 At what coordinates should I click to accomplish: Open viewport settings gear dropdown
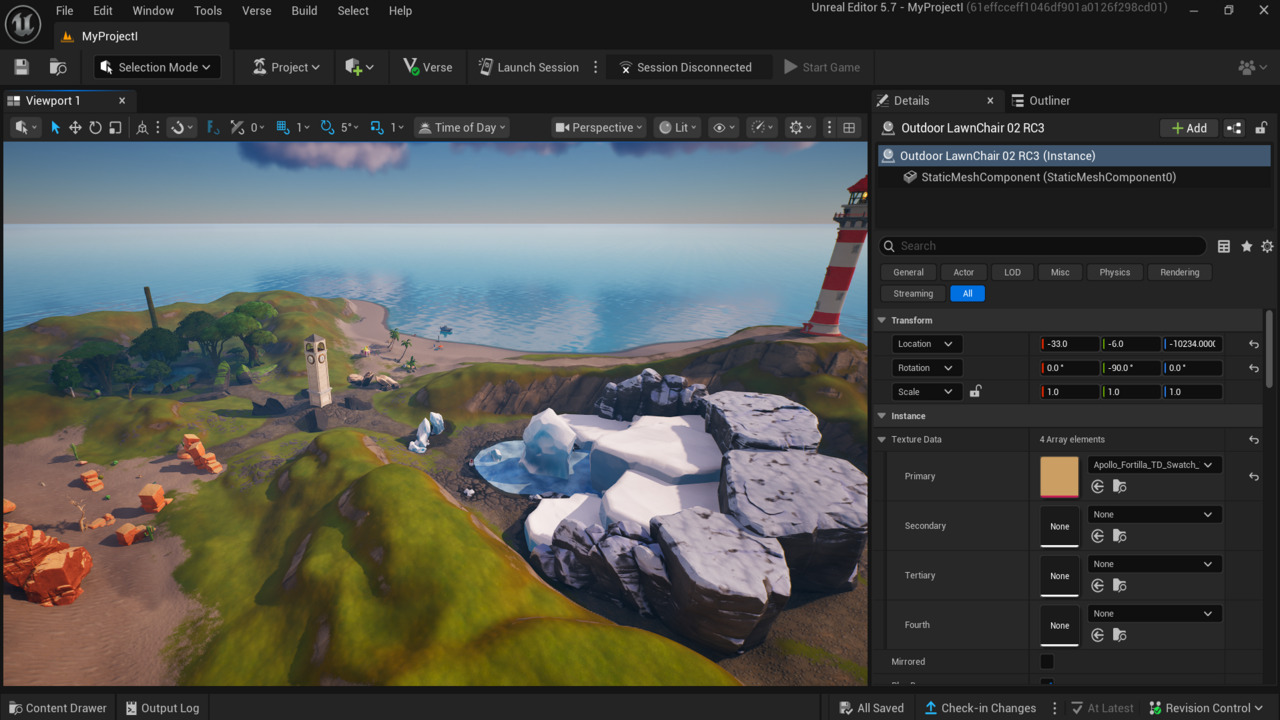click(801, 127)
